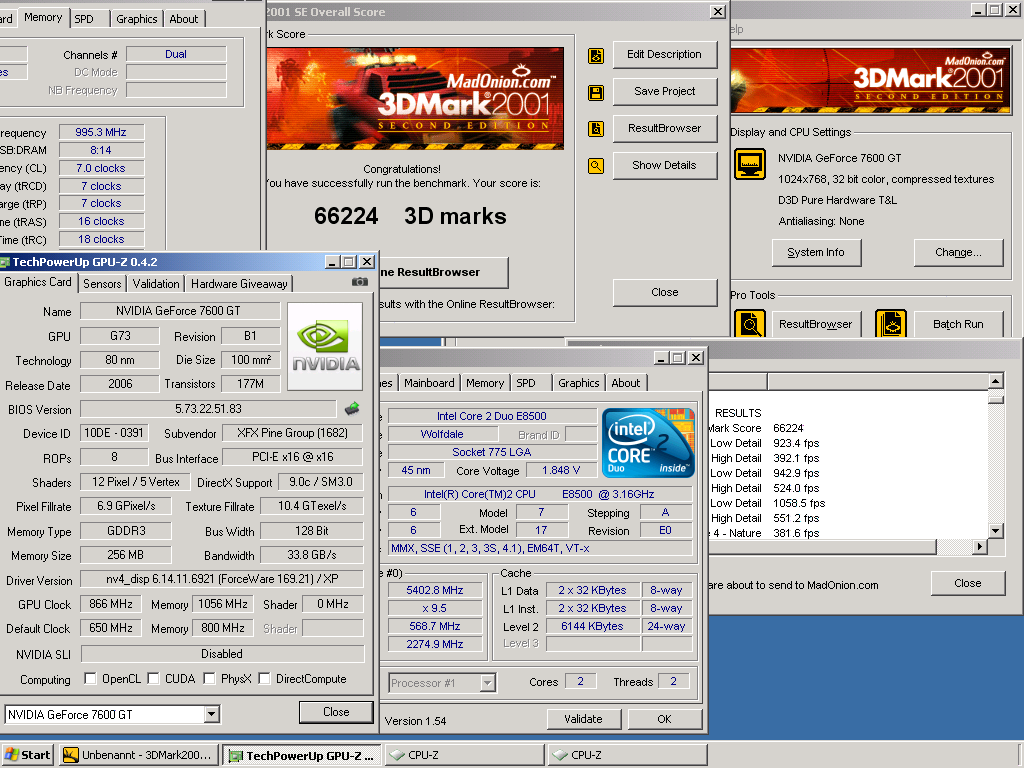Click the results list horizontal scroll right arrow
The width and height of the screenshot is (1024, 768).
click(979, 546)
